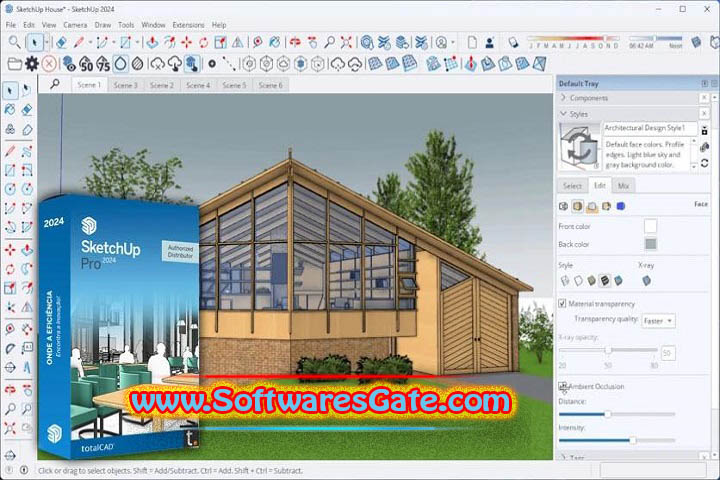The width and height of the screenshot is (720, 480).
Task: Click the Ambient Occlusion Intensity slider
Action: (617, 440)
